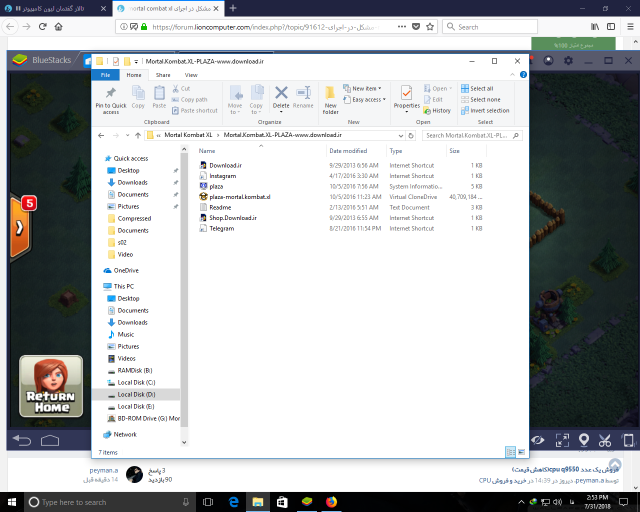The image size is (640, 512).
Task: Click Copy path in ribbon
Action: click(x=189, y=99)
